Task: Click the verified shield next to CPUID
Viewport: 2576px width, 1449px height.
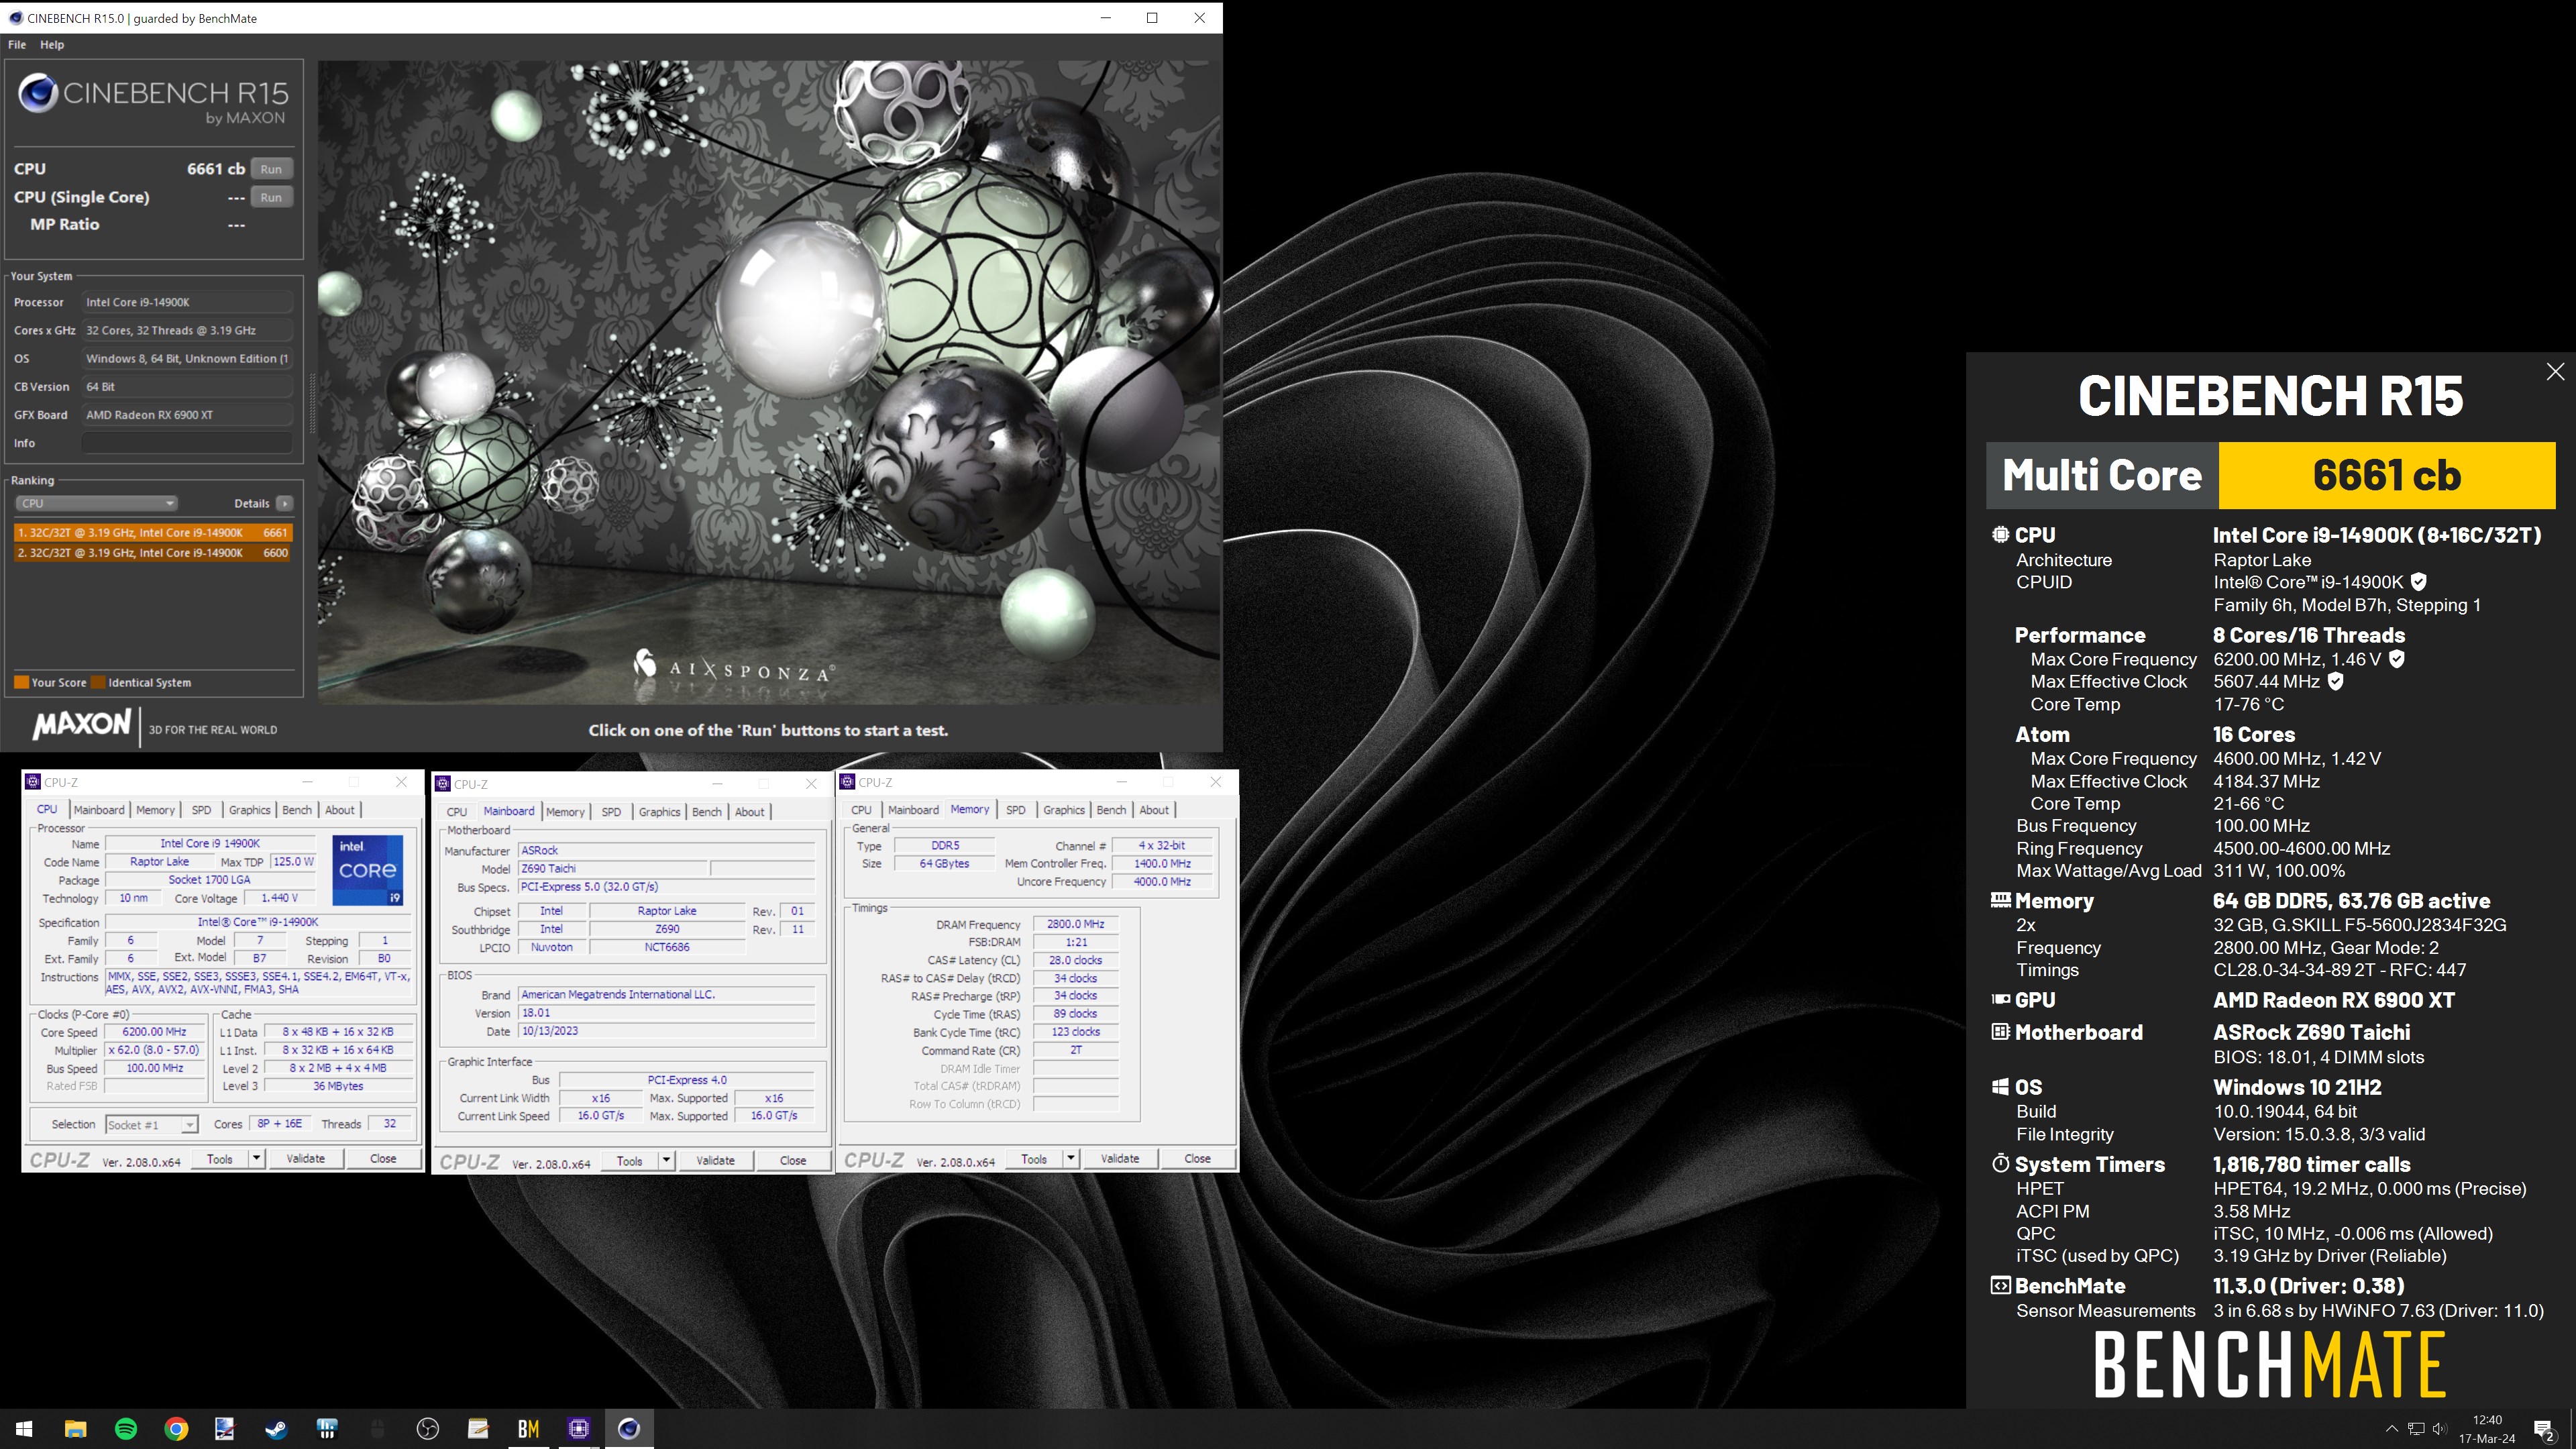Action: coord(2418,582)
